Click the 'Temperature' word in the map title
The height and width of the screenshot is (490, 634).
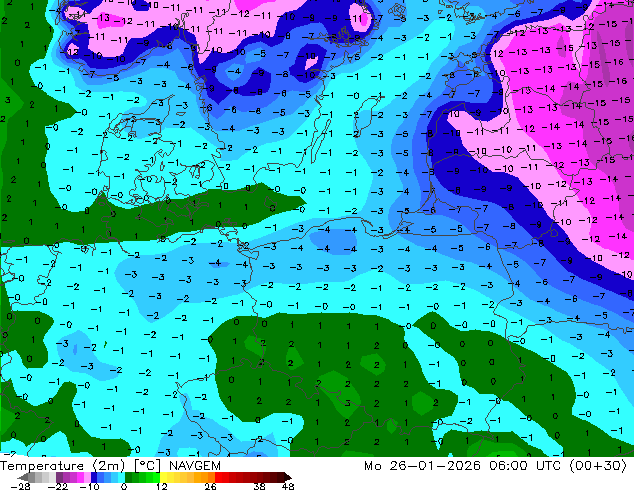click(x=42, y=466)
